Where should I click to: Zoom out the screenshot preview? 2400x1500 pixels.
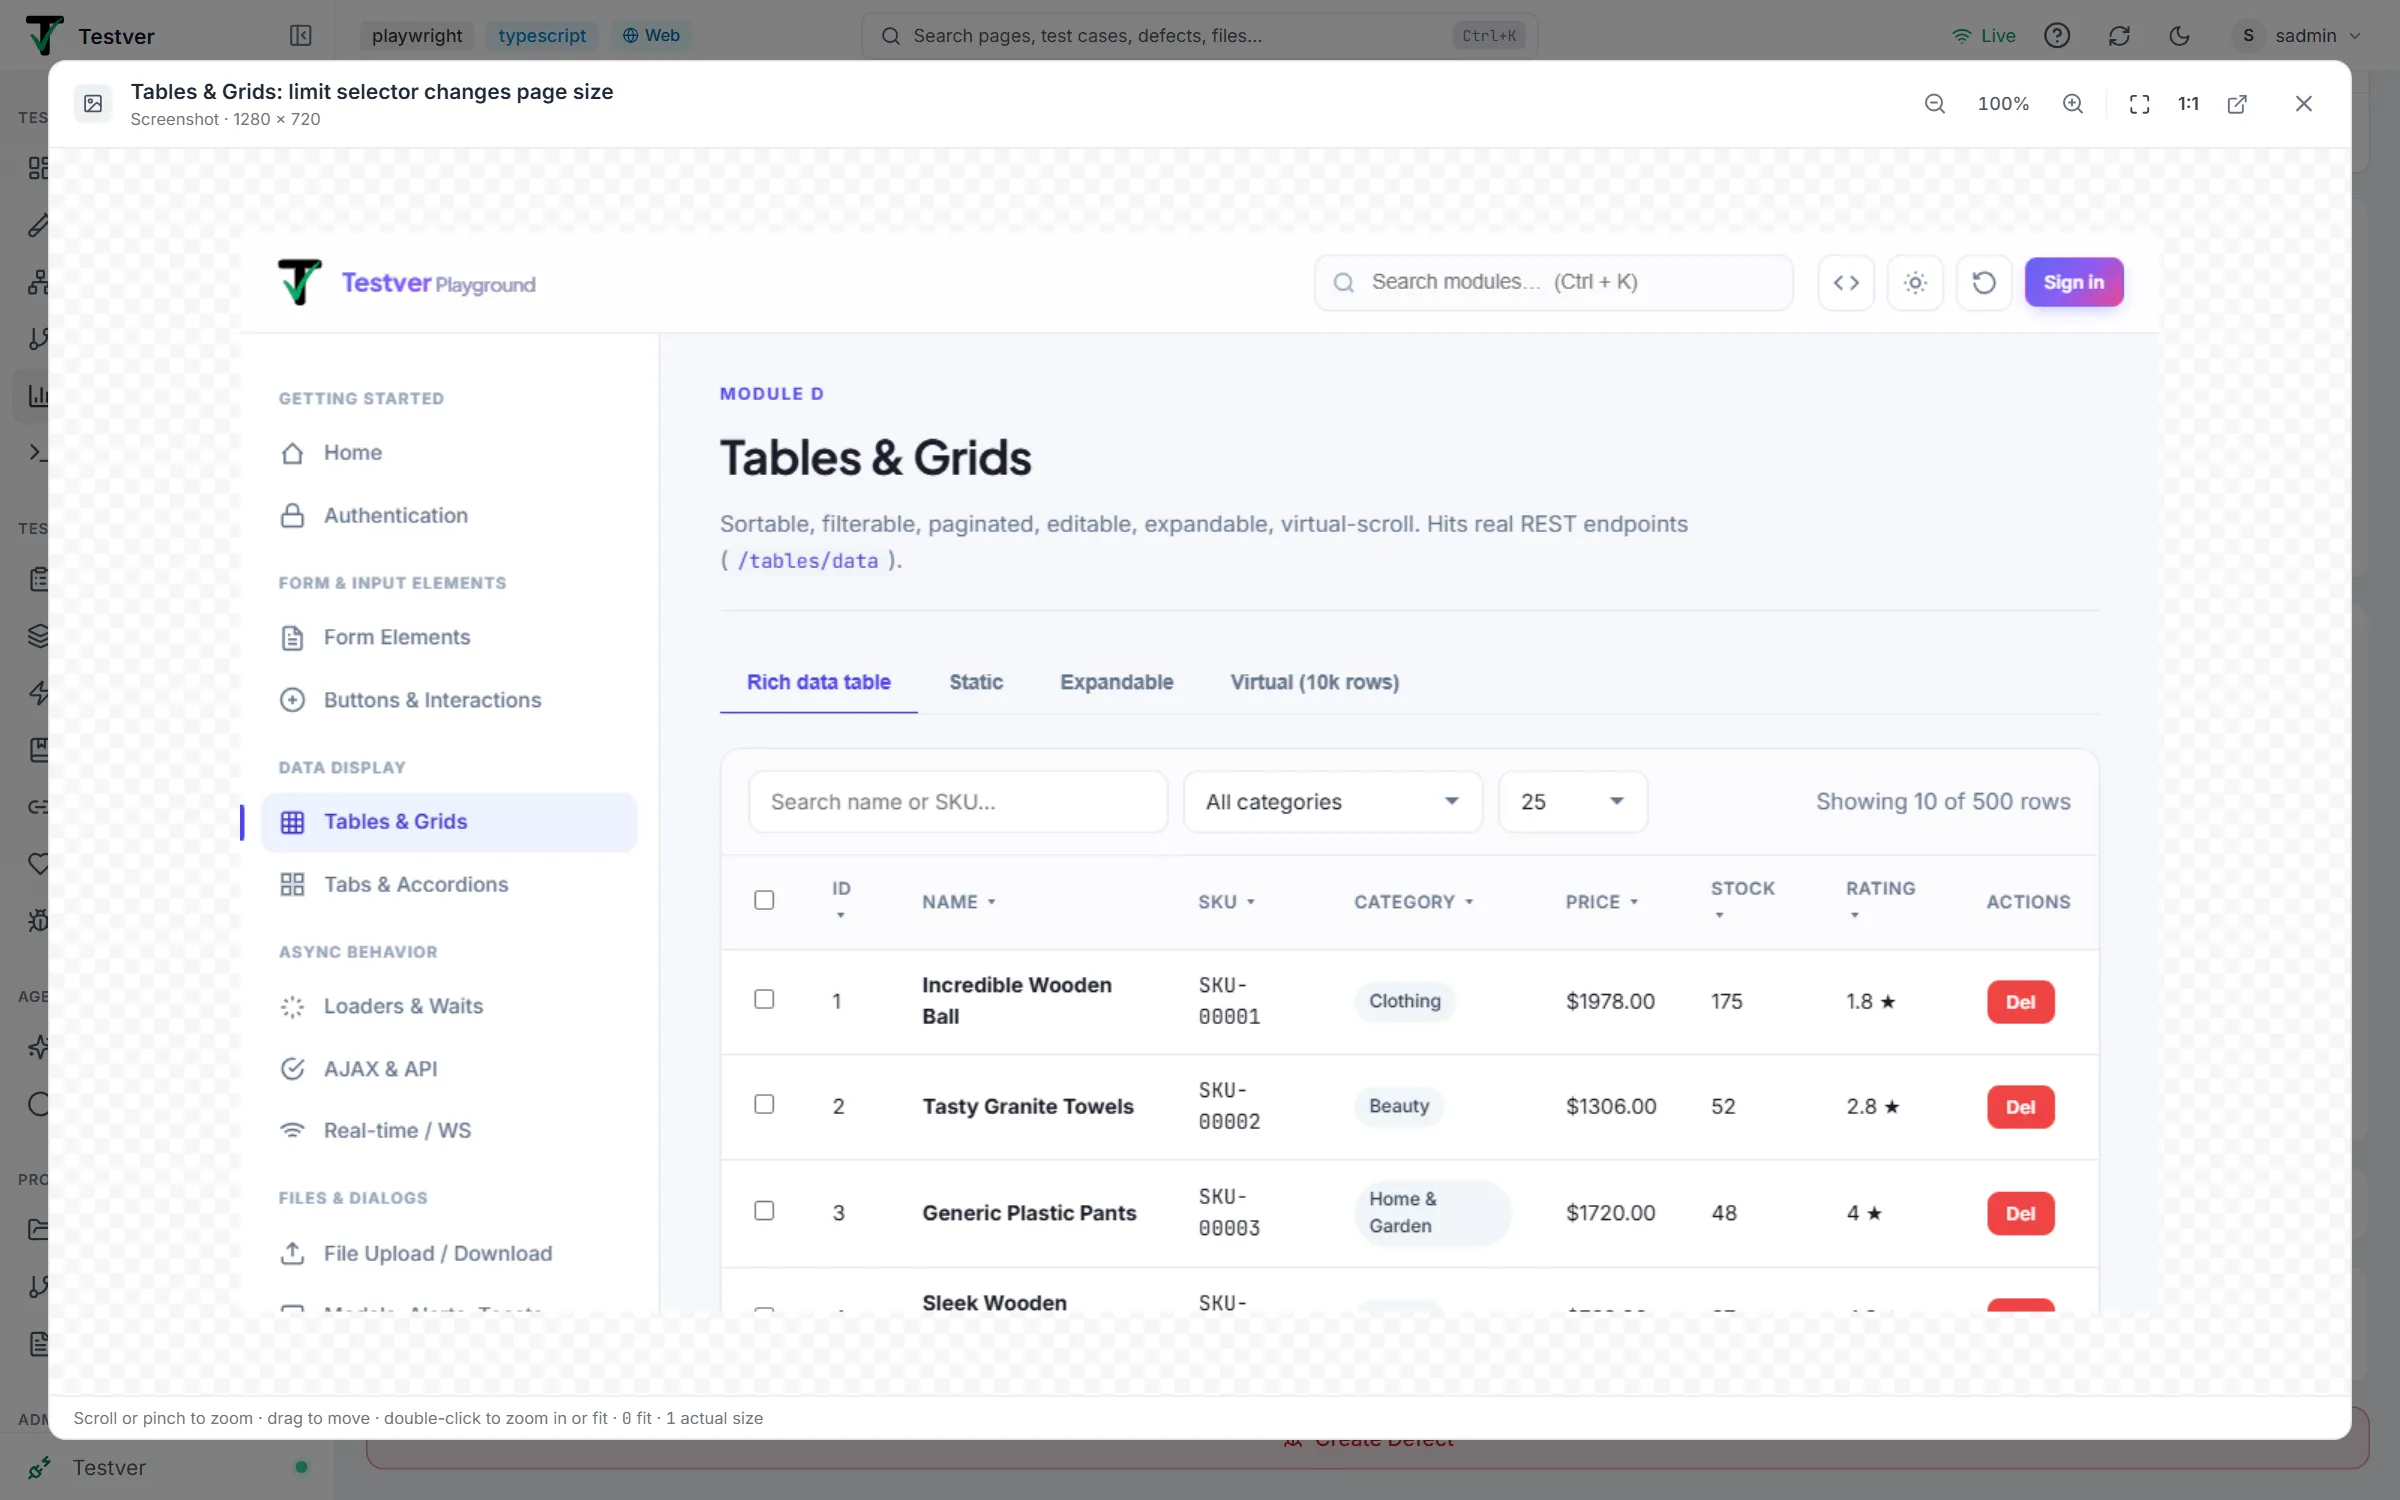(1934, 104)
